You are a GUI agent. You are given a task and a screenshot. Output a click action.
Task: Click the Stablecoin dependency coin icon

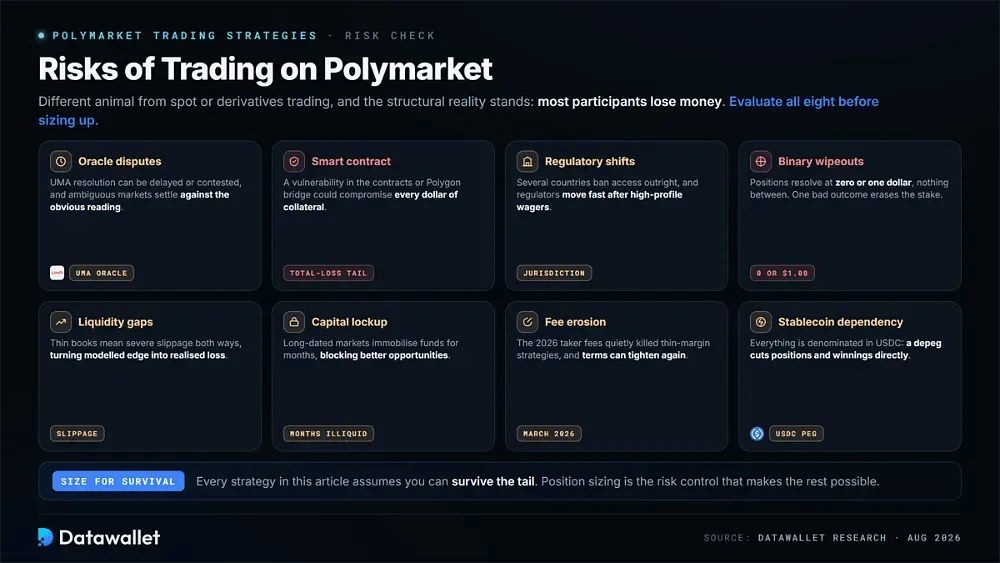761,322
